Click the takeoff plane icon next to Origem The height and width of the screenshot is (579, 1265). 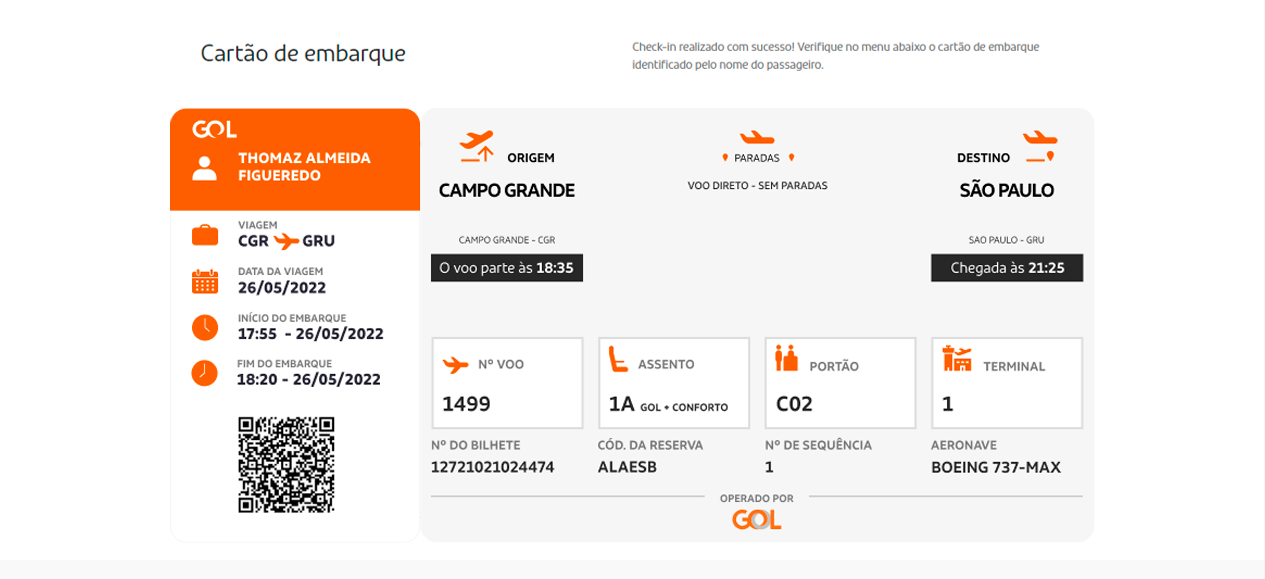coord(477,146)
